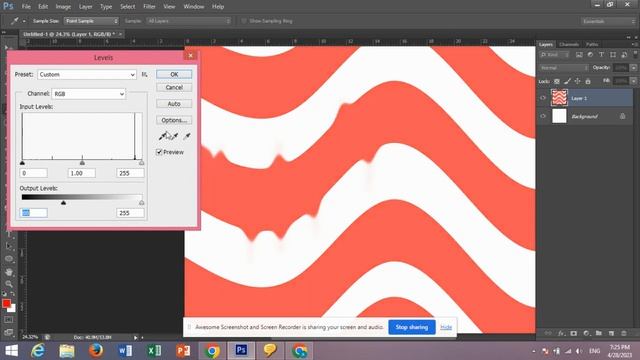Filter layers by type layers icon
Screen dimensions: 640x360
point(601,55)
